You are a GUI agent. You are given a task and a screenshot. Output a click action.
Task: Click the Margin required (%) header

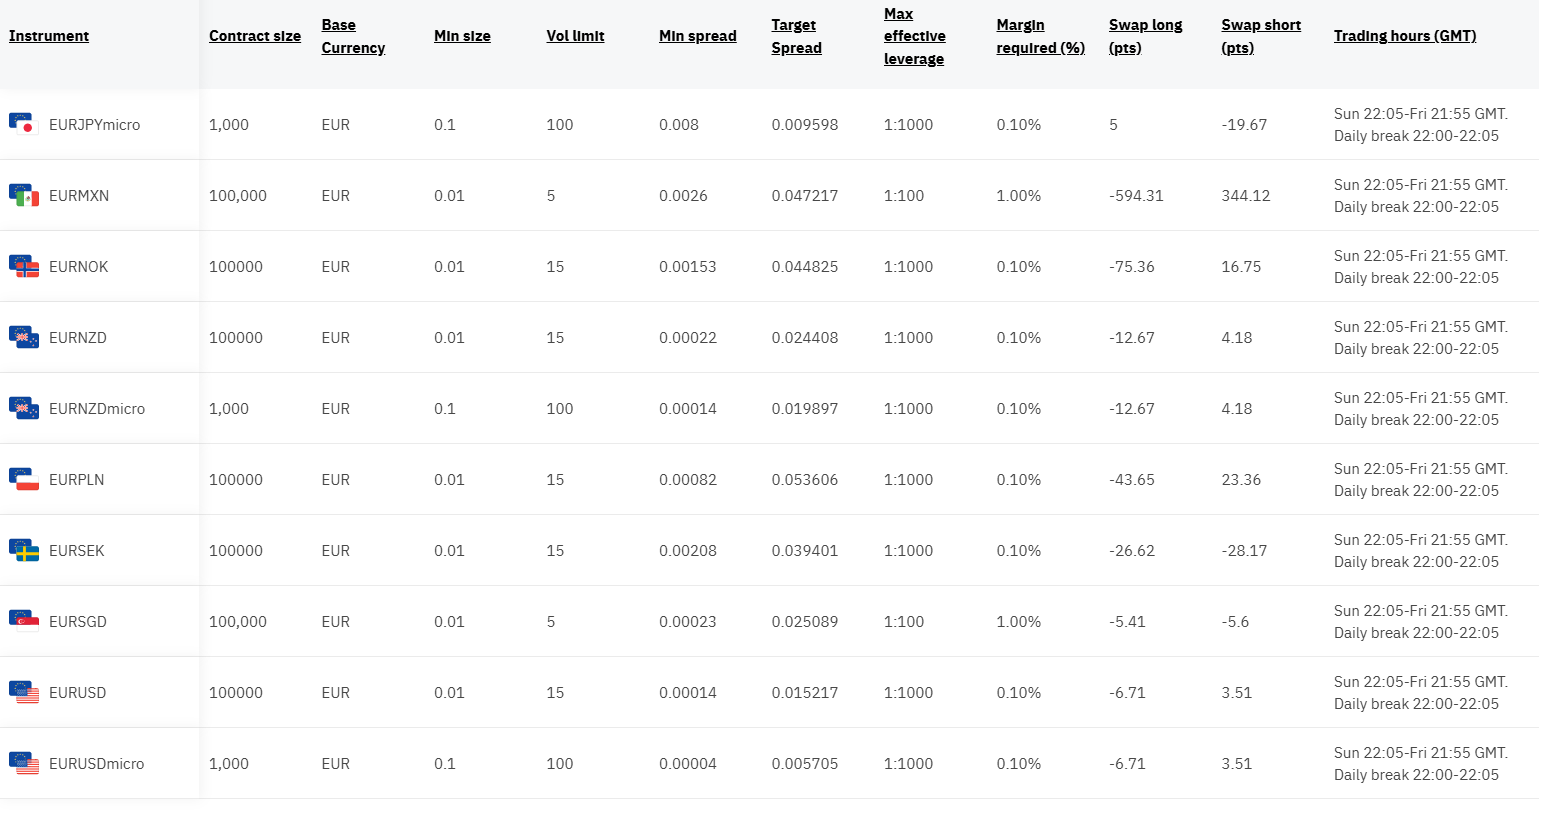click(x=1040, y=36)
